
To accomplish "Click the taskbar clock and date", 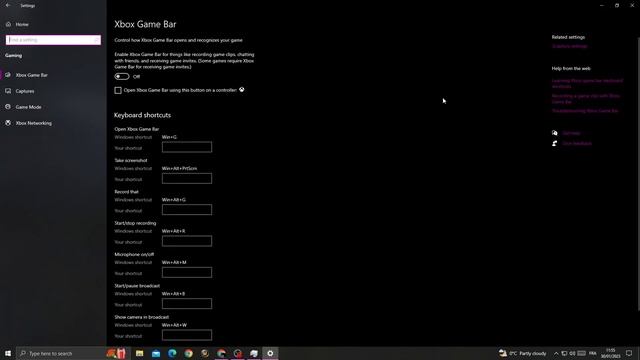I will click(611, 353).
